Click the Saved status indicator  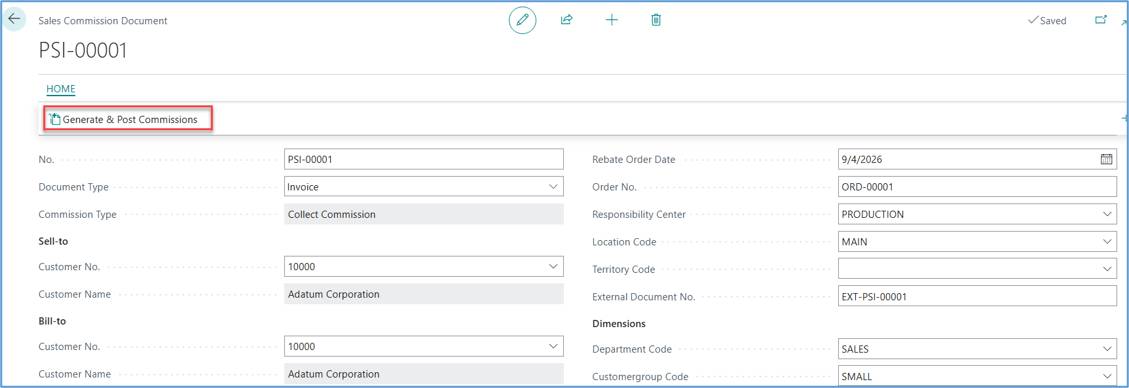pos(1047,21)
